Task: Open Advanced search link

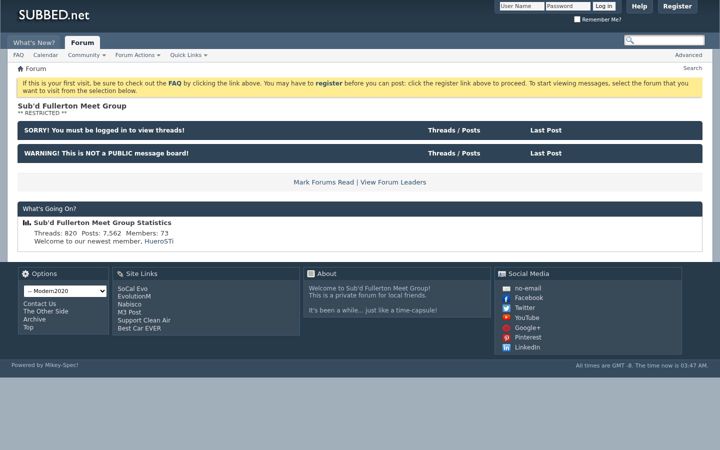Action: tap(688, 55)
